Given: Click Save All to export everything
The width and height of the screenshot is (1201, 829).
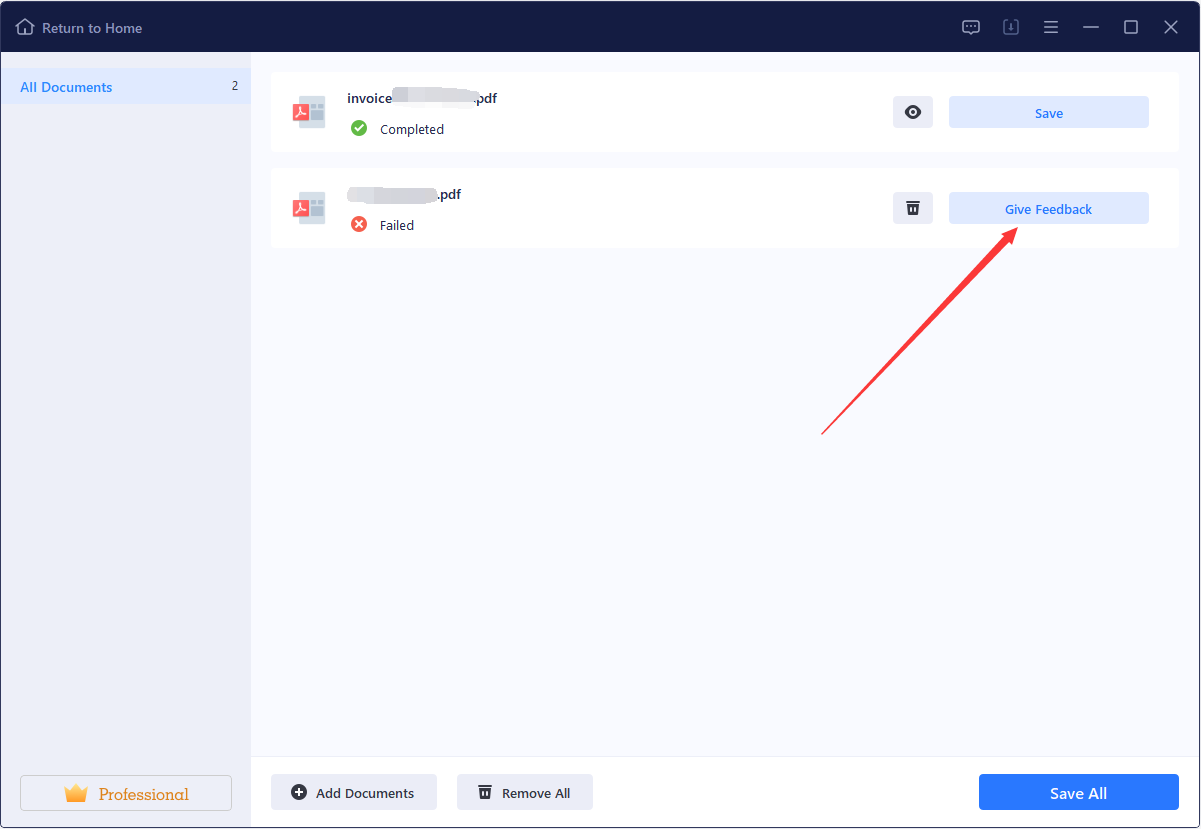Looking at the screenshot, I should pos(1079,792).
